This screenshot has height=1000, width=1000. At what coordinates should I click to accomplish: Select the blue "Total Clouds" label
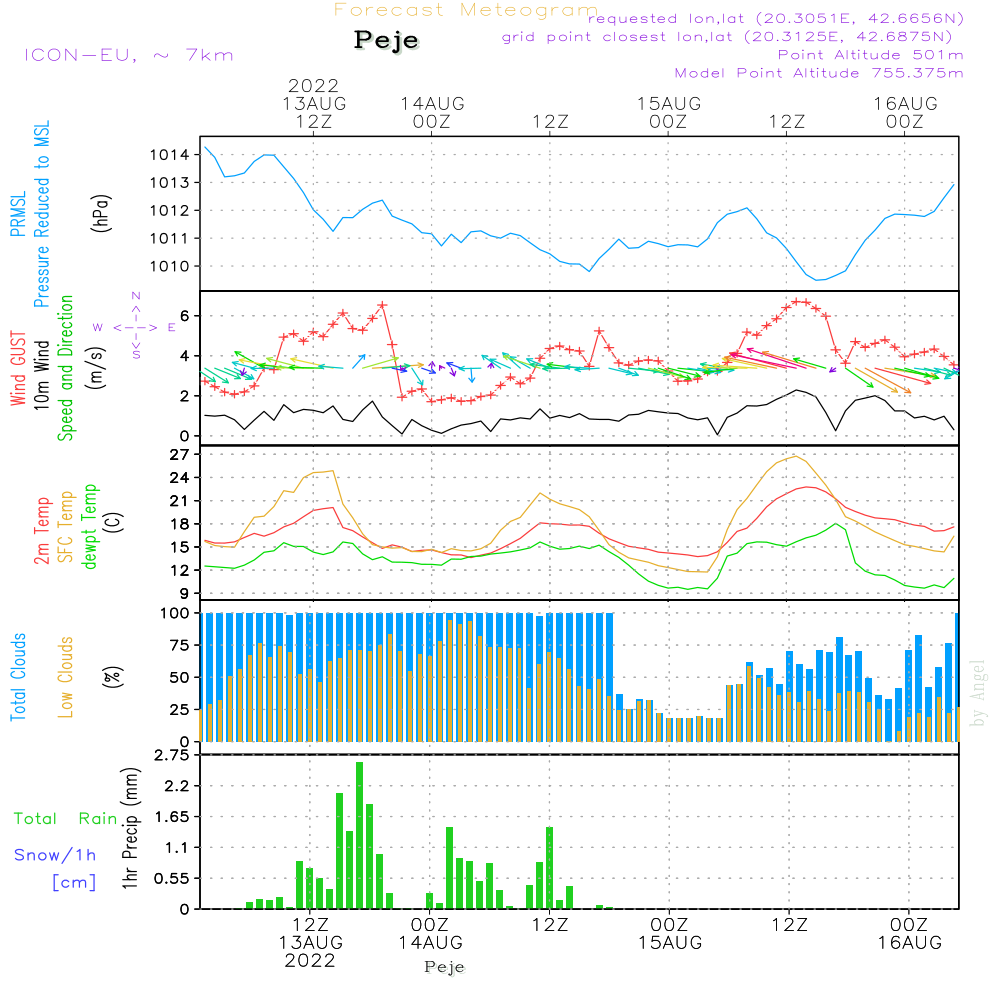(x=18, y=677)
